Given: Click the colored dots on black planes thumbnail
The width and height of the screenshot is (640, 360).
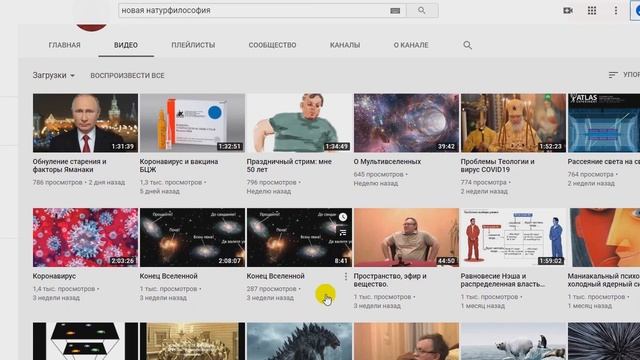Looking at the screenshot, I should point(85,341).
